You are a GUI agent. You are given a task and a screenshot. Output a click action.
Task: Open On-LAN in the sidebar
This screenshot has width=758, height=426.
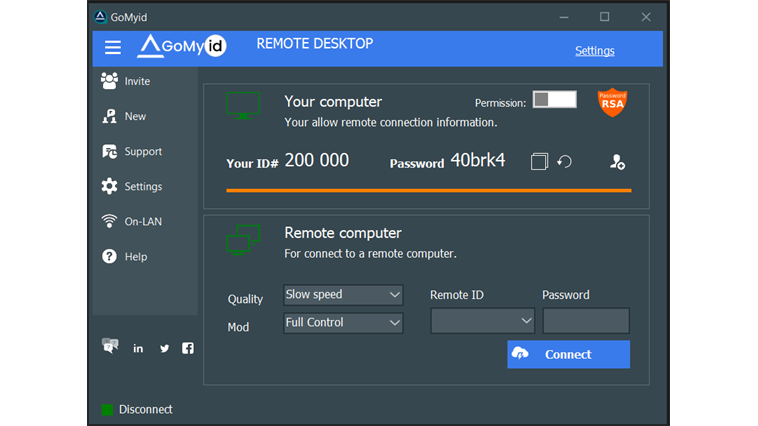(132, 221)
